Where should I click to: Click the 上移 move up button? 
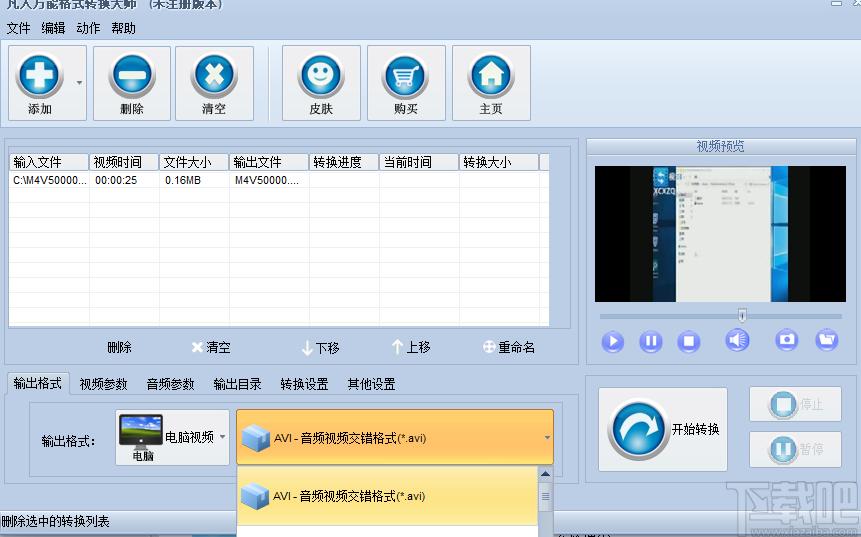click(411, 347)
